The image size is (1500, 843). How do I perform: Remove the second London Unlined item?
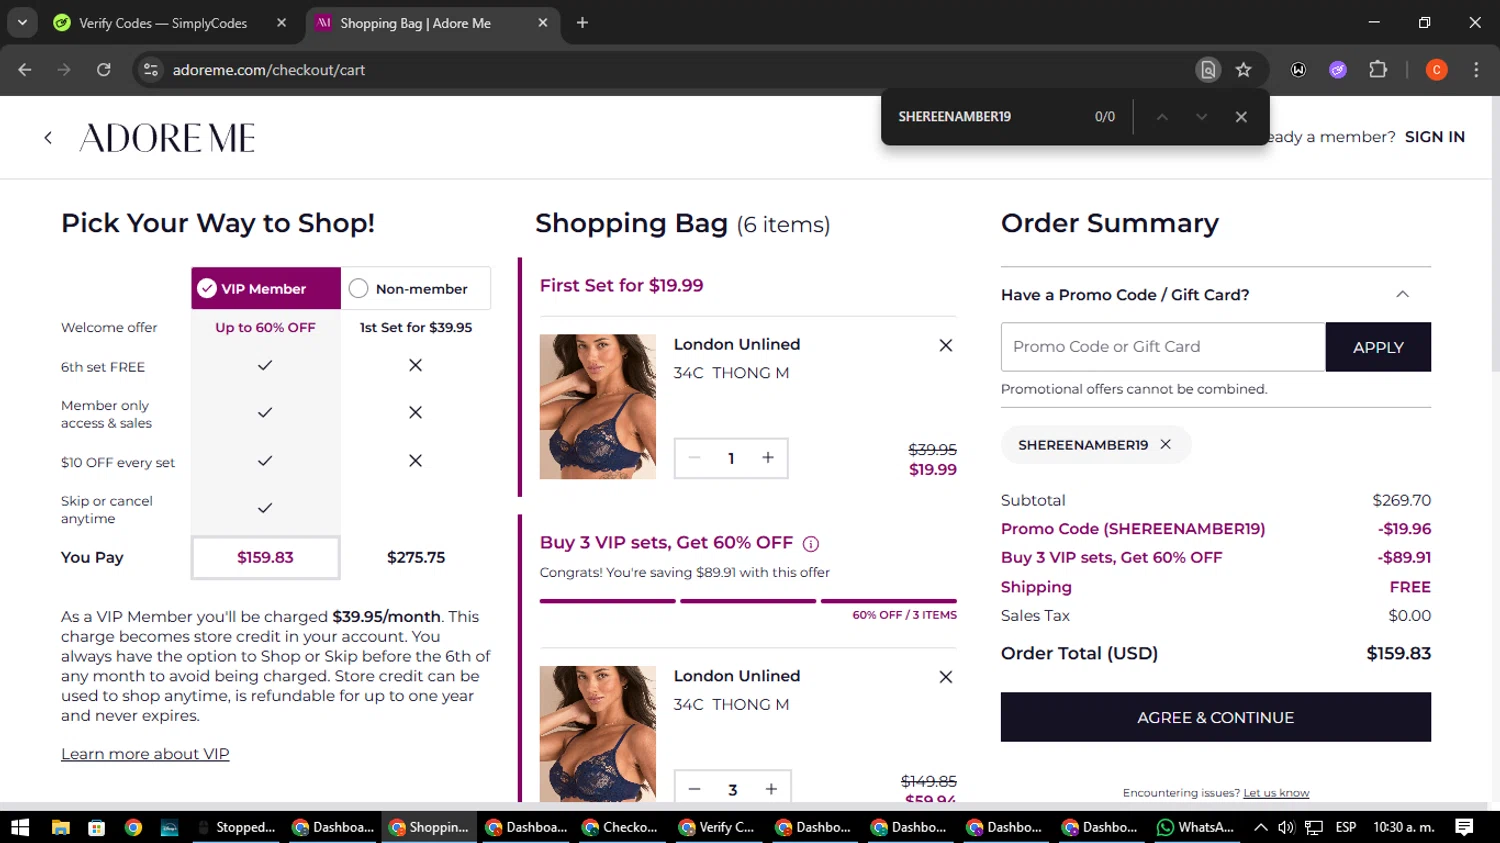[945, 677]
